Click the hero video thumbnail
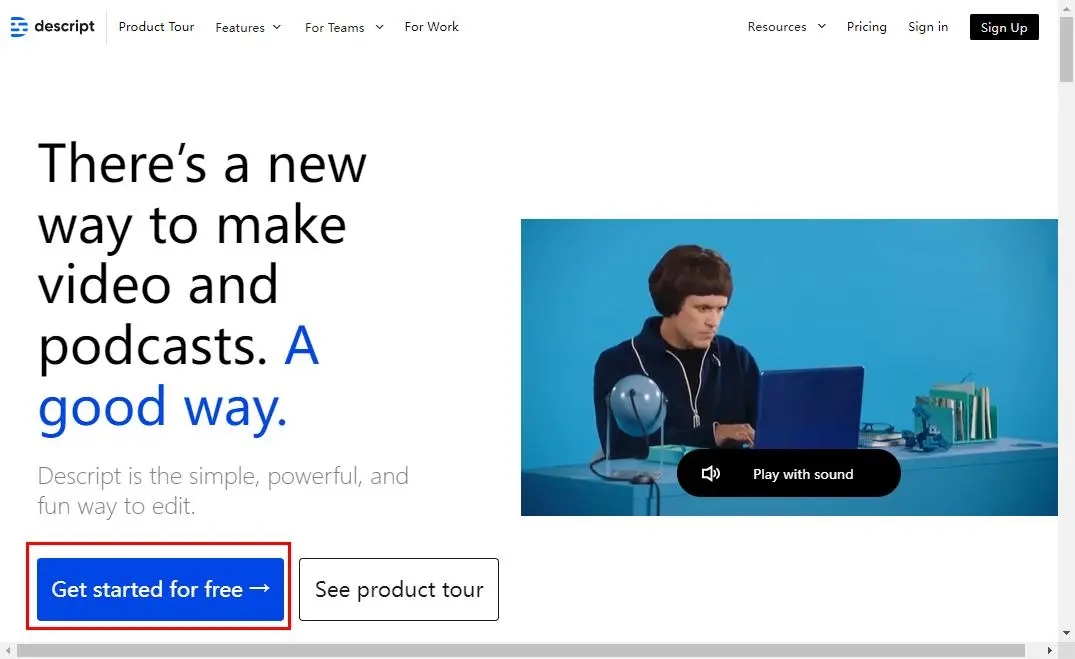This screenshot has height=659, width=1075. point(789,367)
